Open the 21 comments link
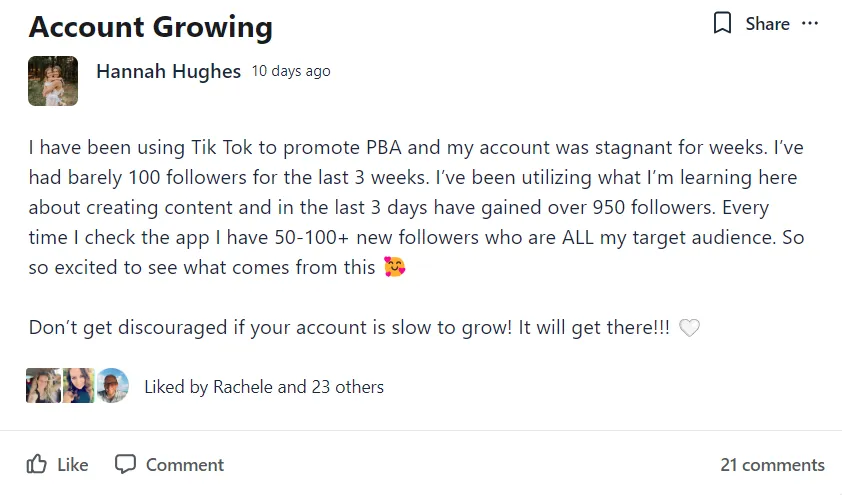The height and width of the screenshot is (495, 842). (x=772, y=464)
